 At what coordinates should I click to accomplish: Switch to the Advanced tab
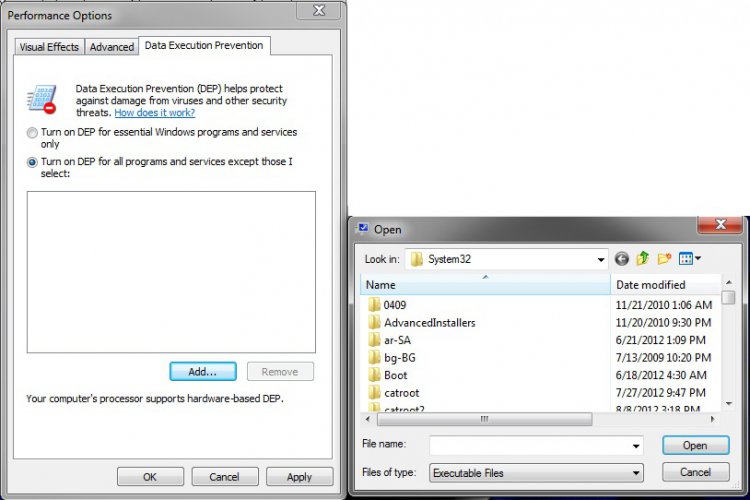(x=111, y=47)
